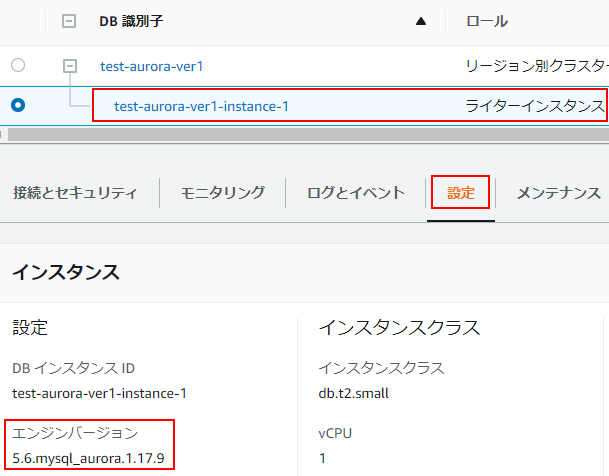609x476 pixels.
Task: Open the モニタリング tab
Action: tap(222, 193)
